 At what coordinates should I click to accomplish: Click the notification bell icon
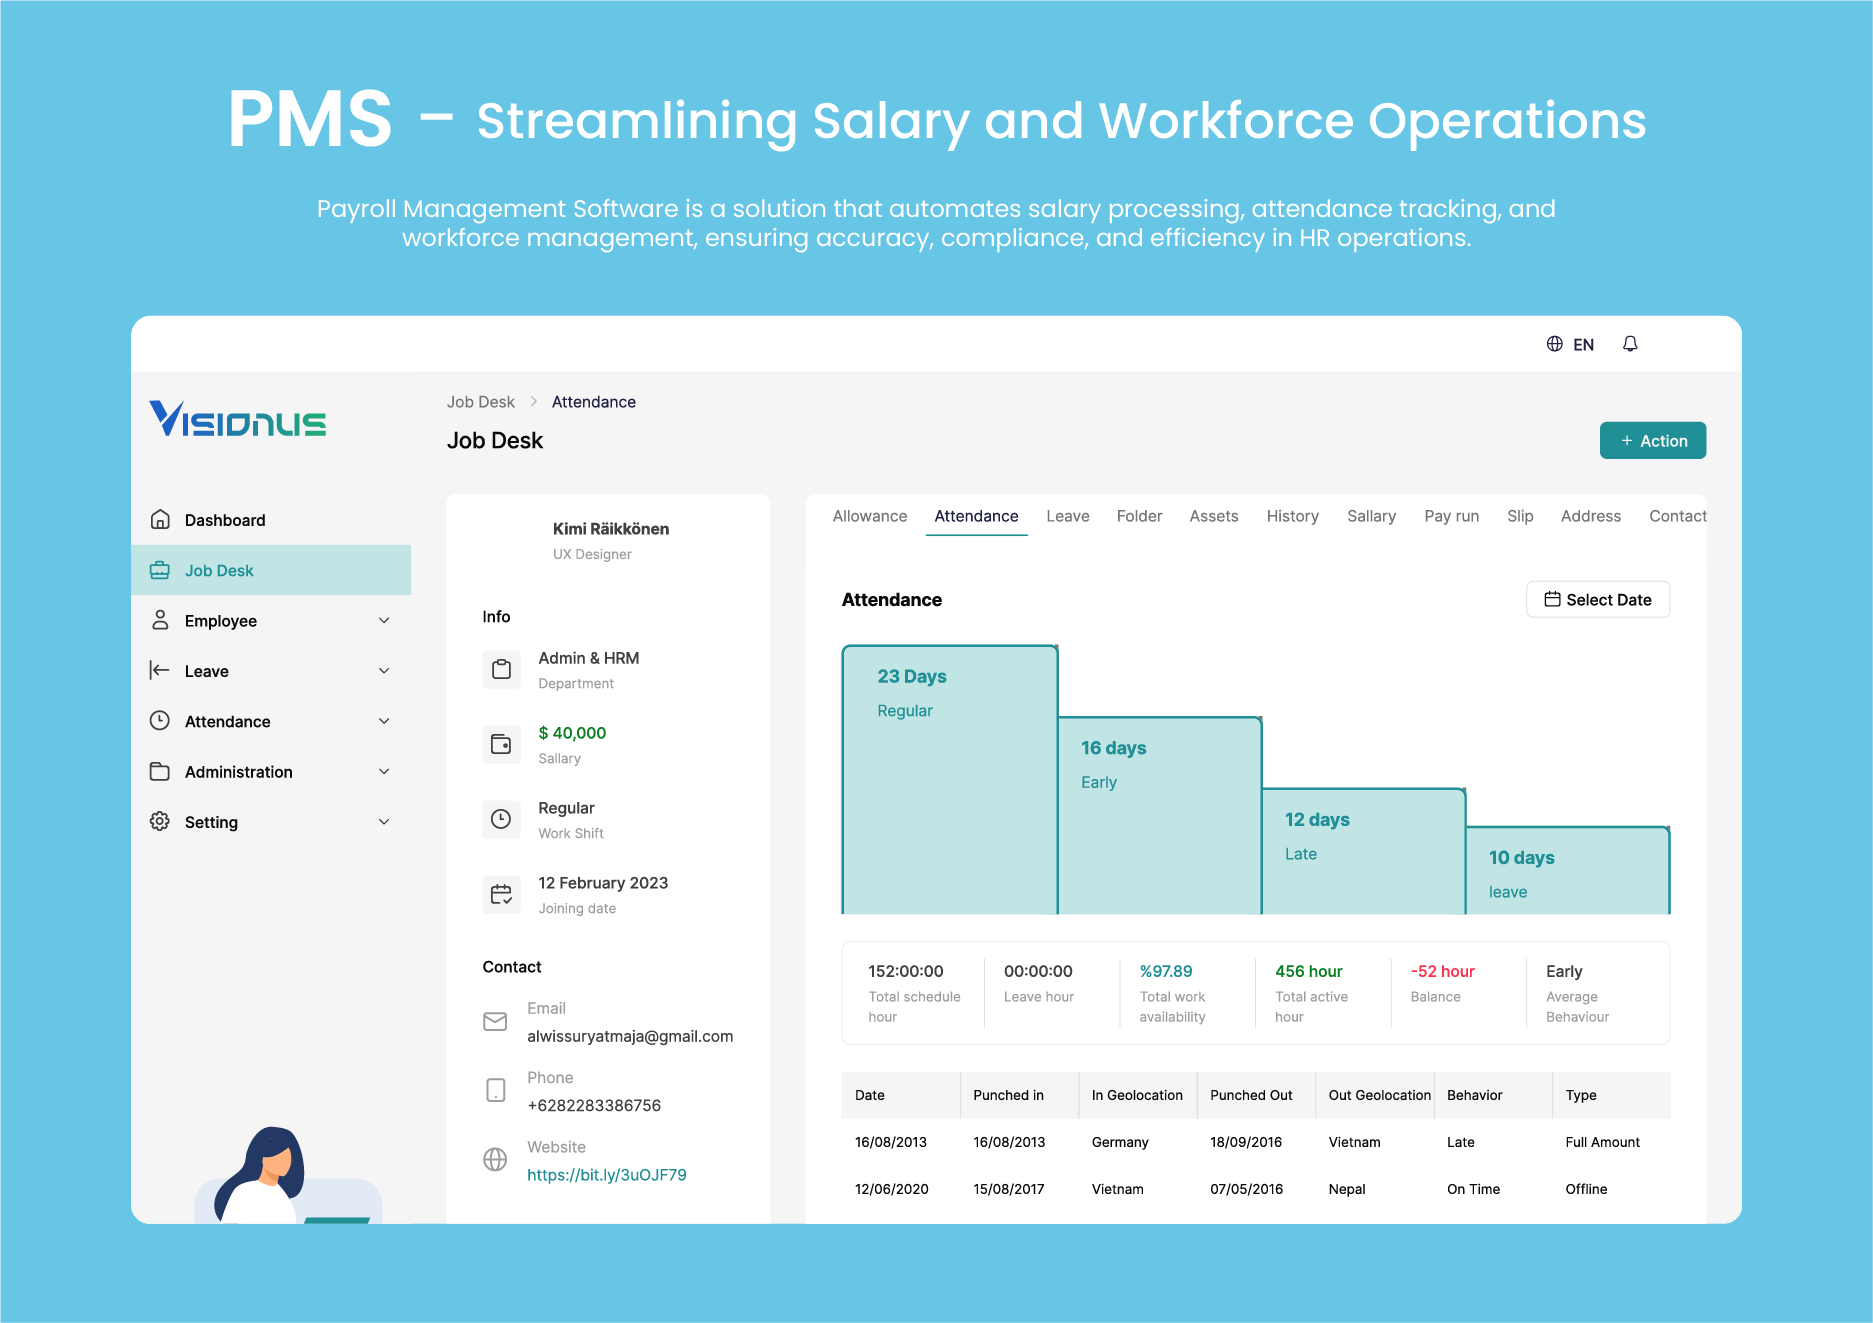(1630, 343)
